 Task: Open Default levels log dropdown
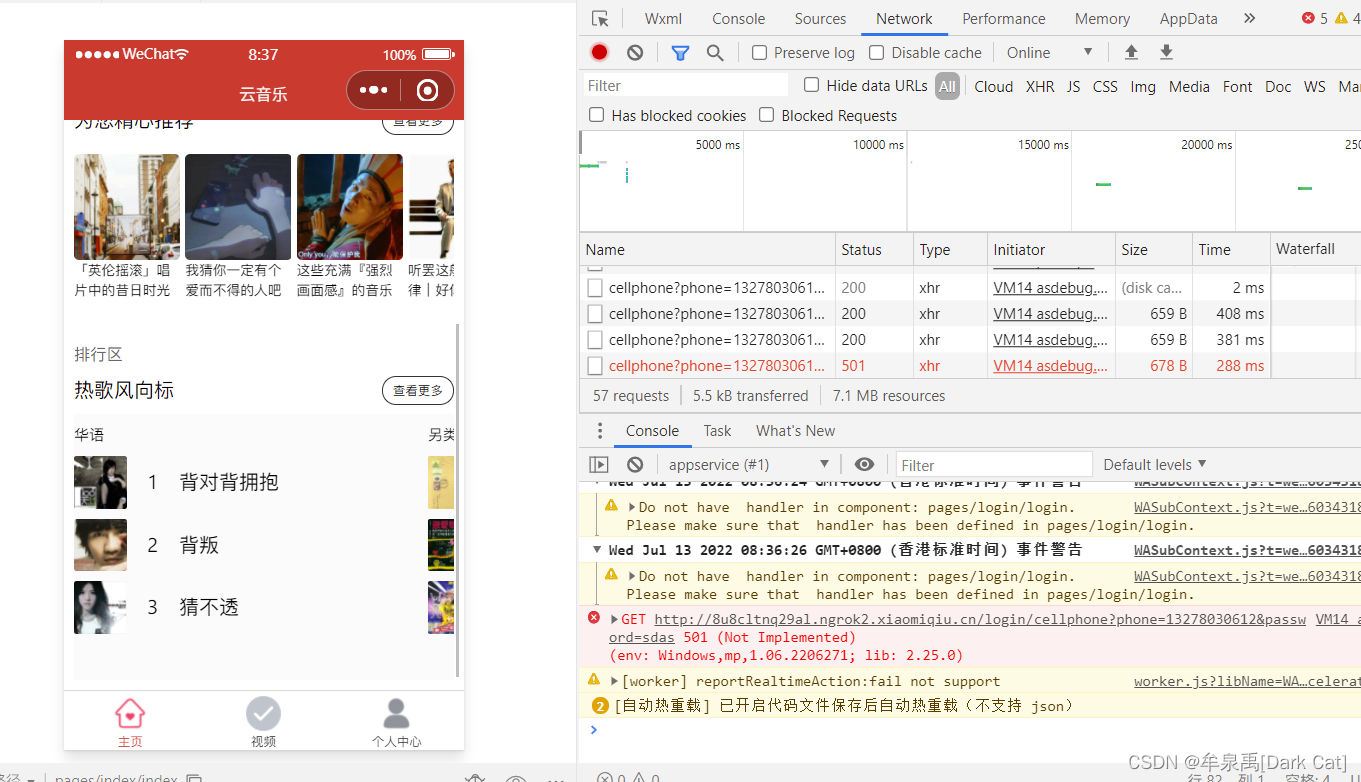(x=1155, y=464)
